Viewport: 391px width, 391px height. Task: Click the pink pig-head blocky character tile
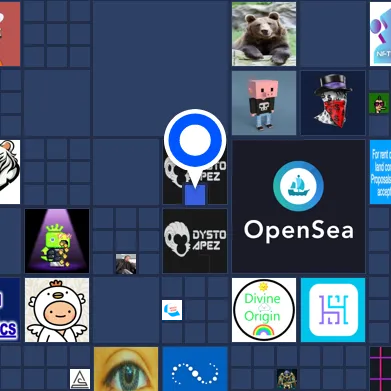tap(264, 103)
